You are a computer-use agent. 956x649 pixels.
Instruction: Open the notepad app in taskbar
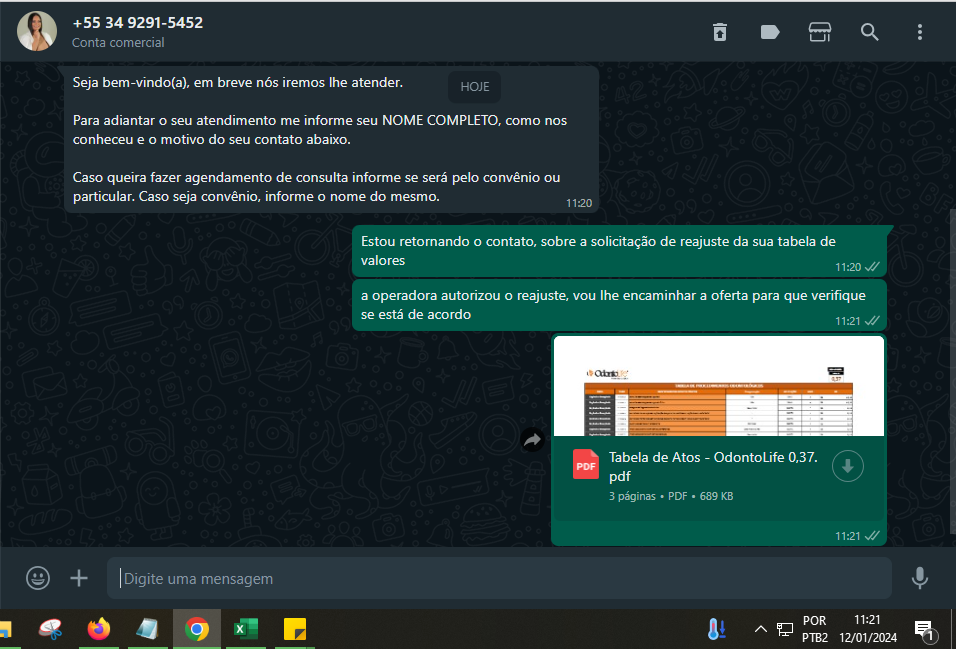click(148, 629)
